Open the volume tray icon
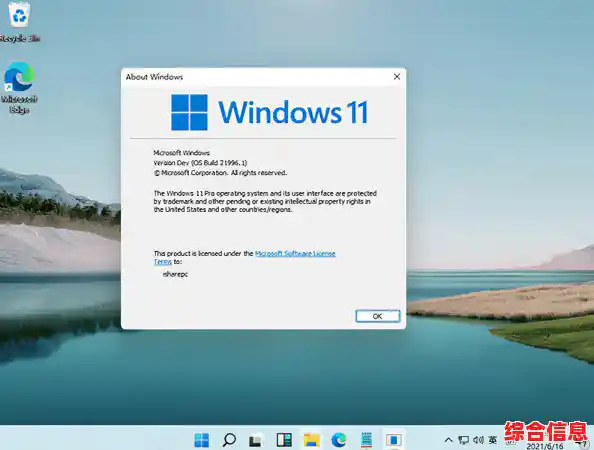This screenshot has width=594, height=450. pos(478,440)
